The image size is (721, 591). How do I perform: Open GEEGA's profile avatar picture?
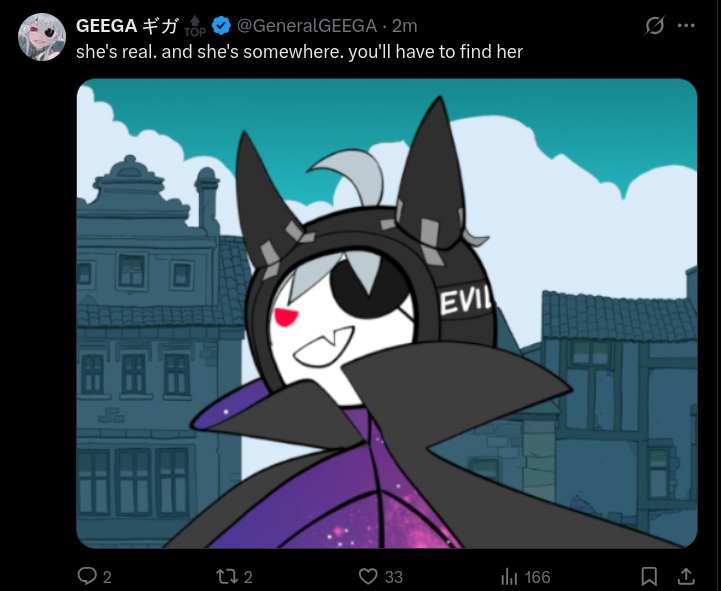pos(41,37)
